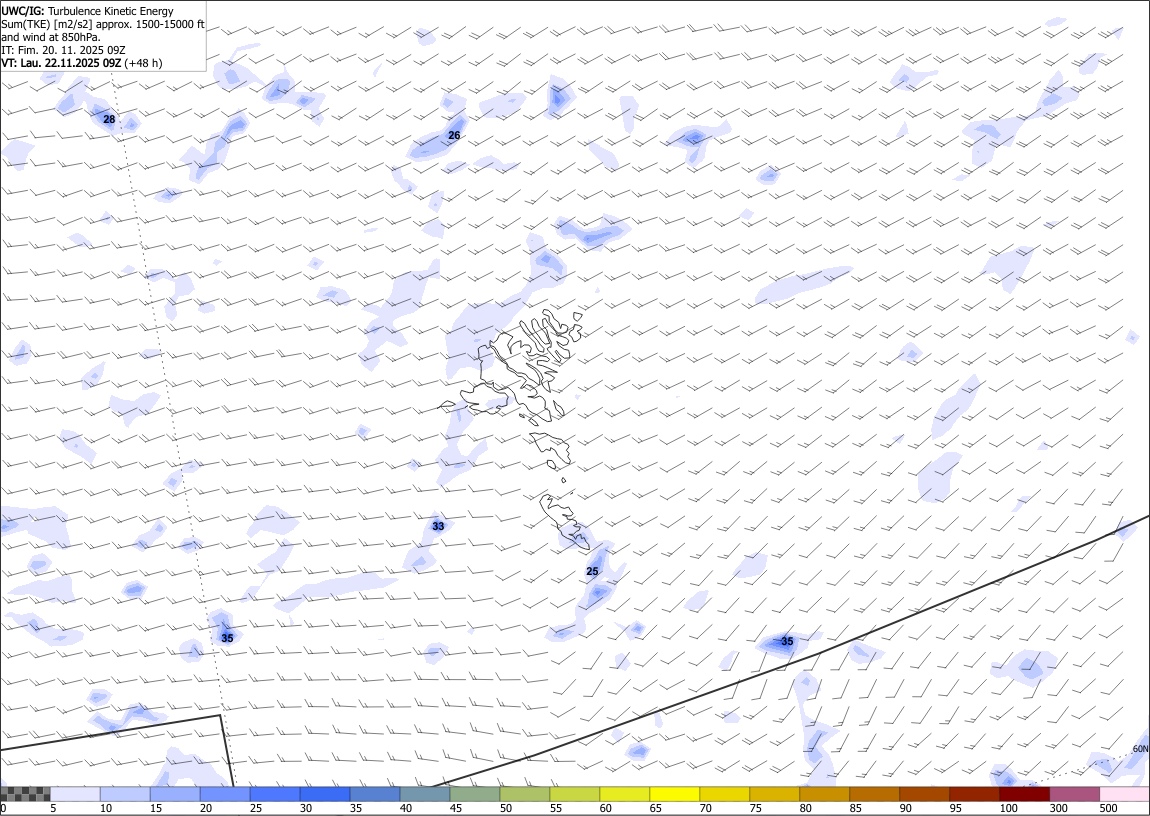Click the 'IT: Fim. 20. 11. 2025 09Z' line
Screen dimensions: 1150x816
tap(64, 50)
